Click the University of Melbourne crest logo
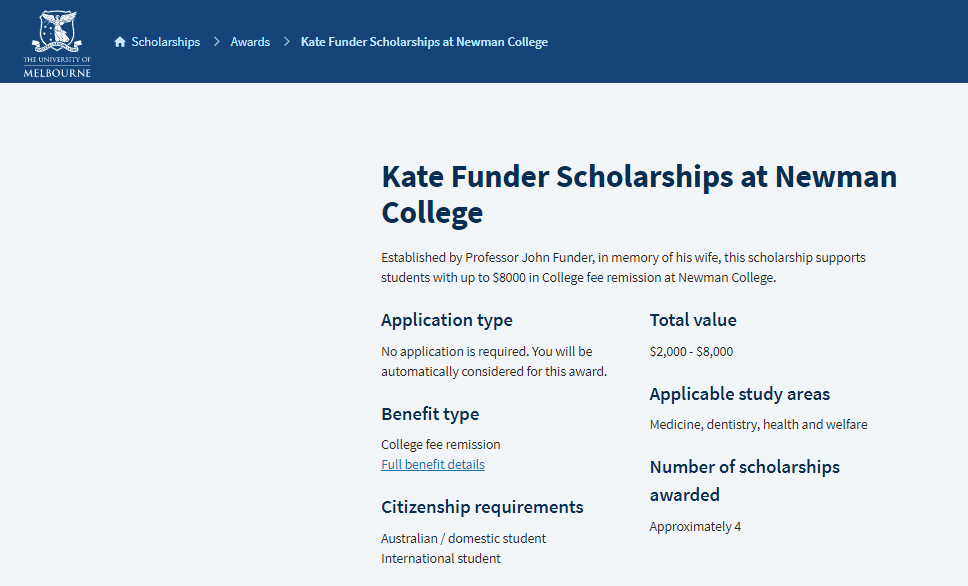968x586 pixels. 57,43
